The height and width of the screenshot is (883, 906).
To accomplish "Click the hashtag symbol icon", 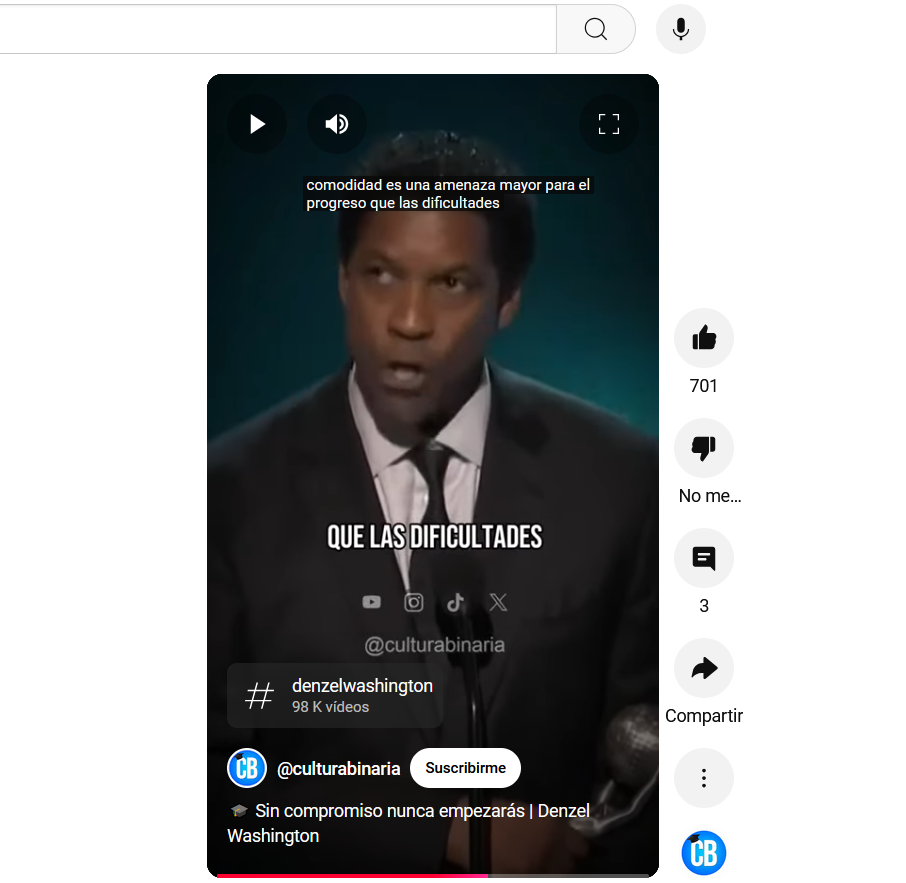I will [259, 696].
